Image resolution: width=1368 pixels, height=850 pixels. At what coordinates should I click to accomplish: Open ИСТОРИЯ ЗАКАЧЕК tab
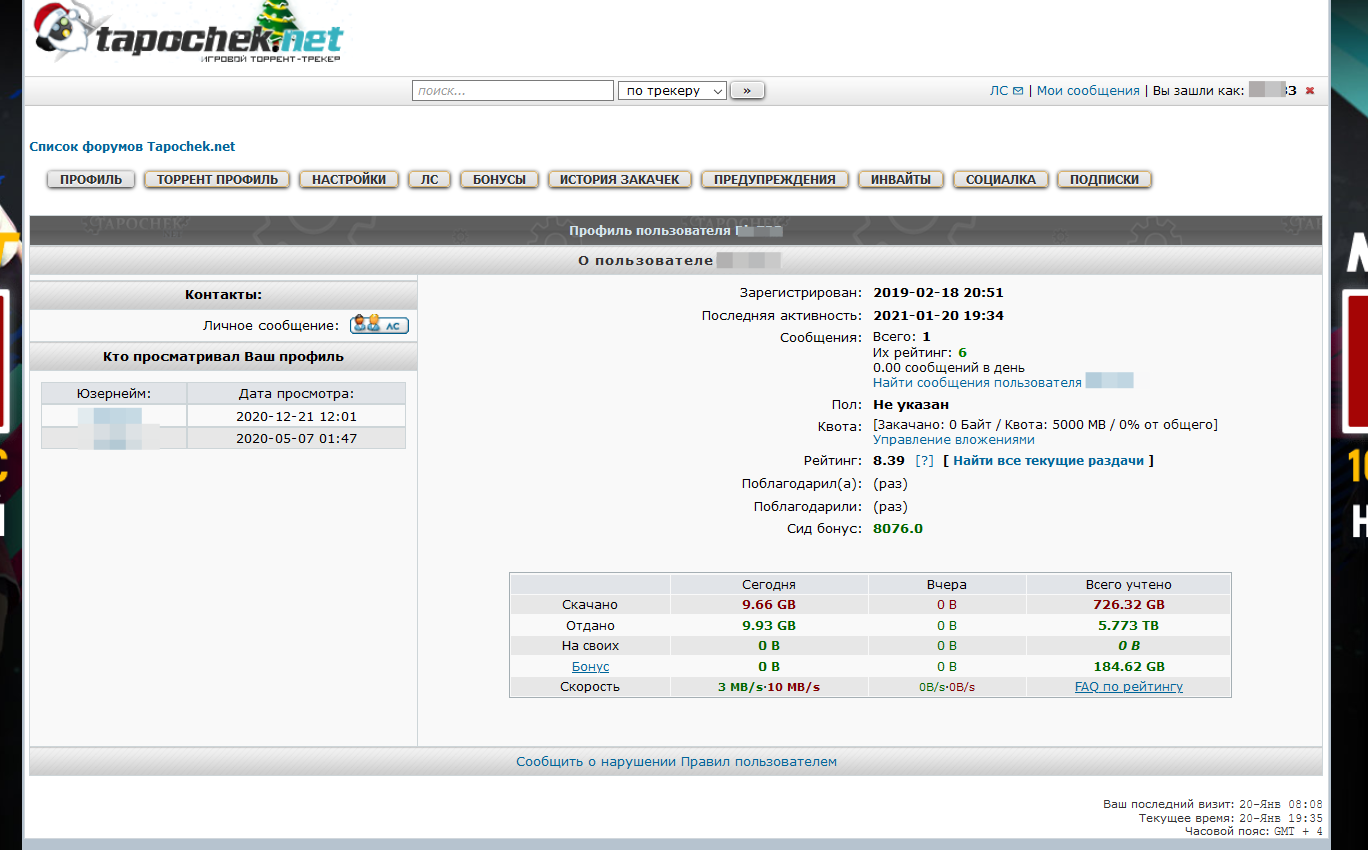pos(619,180)
